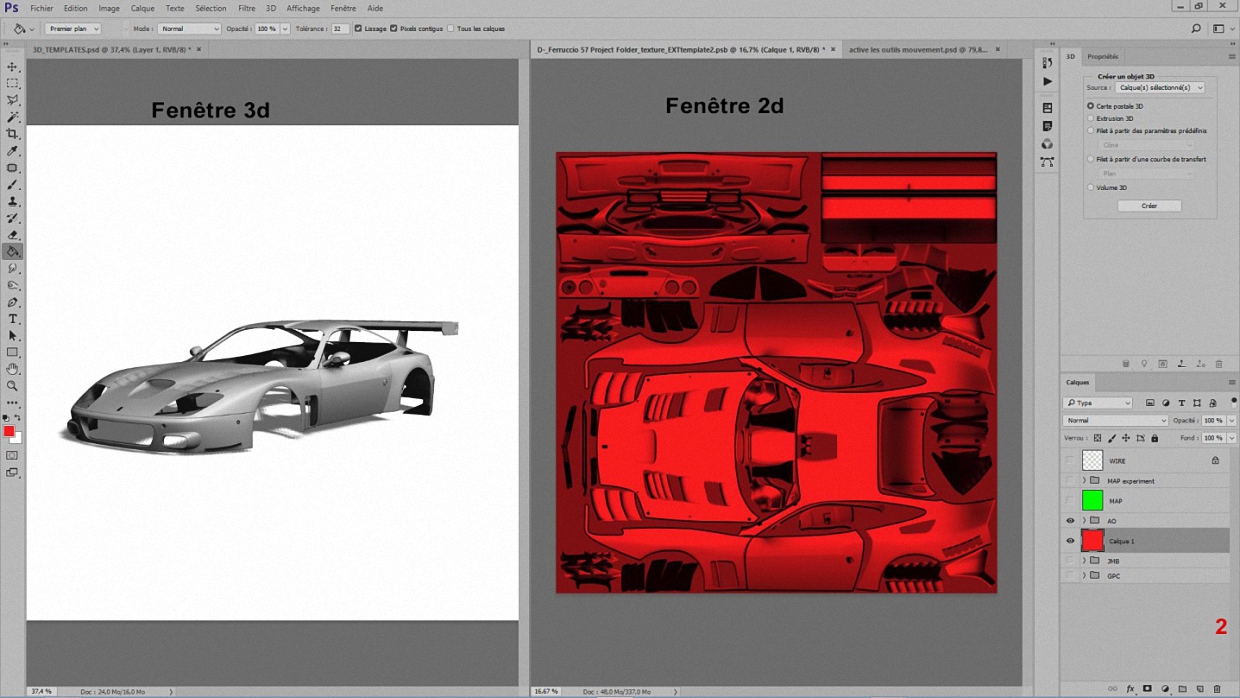Switch to the Propriétés panel tab

click(1103, 57)
